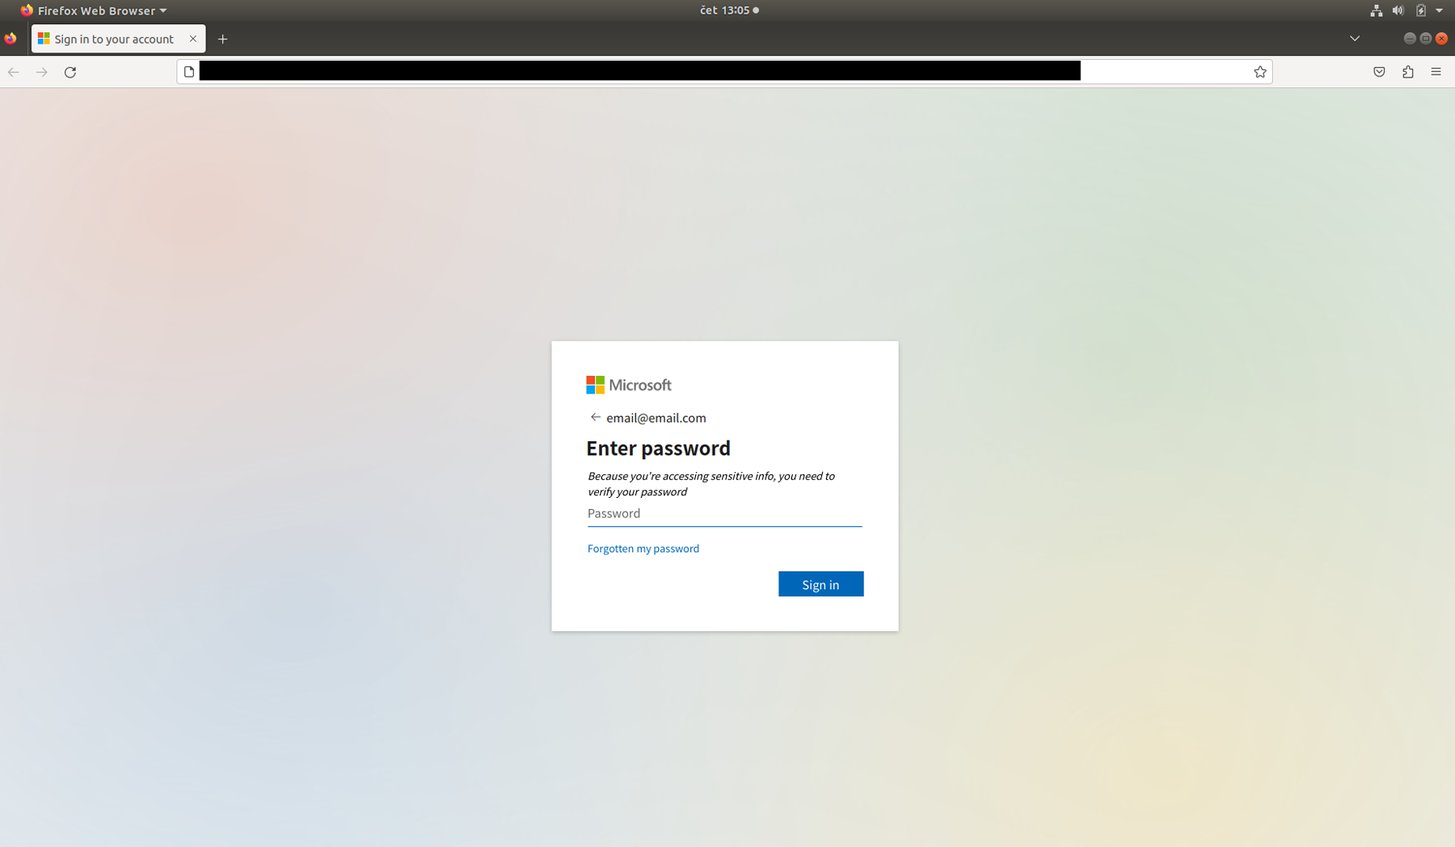Minimize the Firefox window
This screenshot has height=847, width=1455.
[1410, 39]
